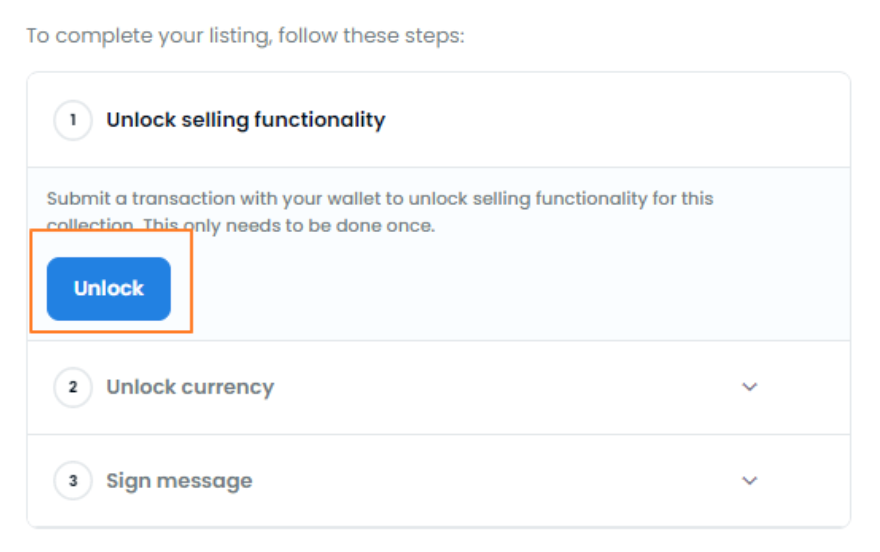Click the light blue step 1 content panel
880x552 pixels.
pyautogui.click(x=520, y=290)
